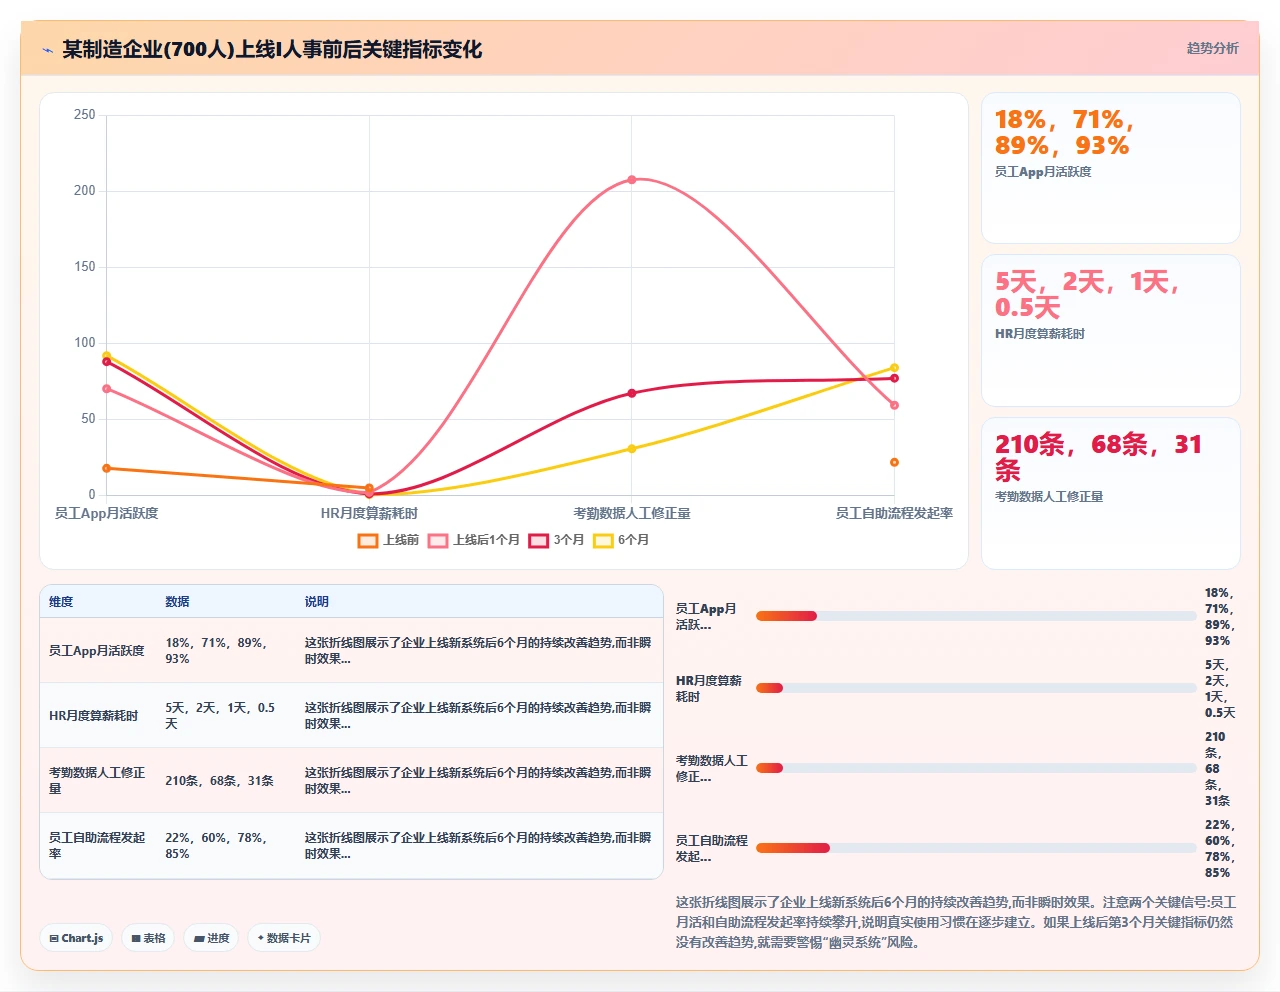The width and height of the screenshot is (1280, 992).
Task: Open the HR月度算薪耗时 stat card
Action: pos(1111,330)
